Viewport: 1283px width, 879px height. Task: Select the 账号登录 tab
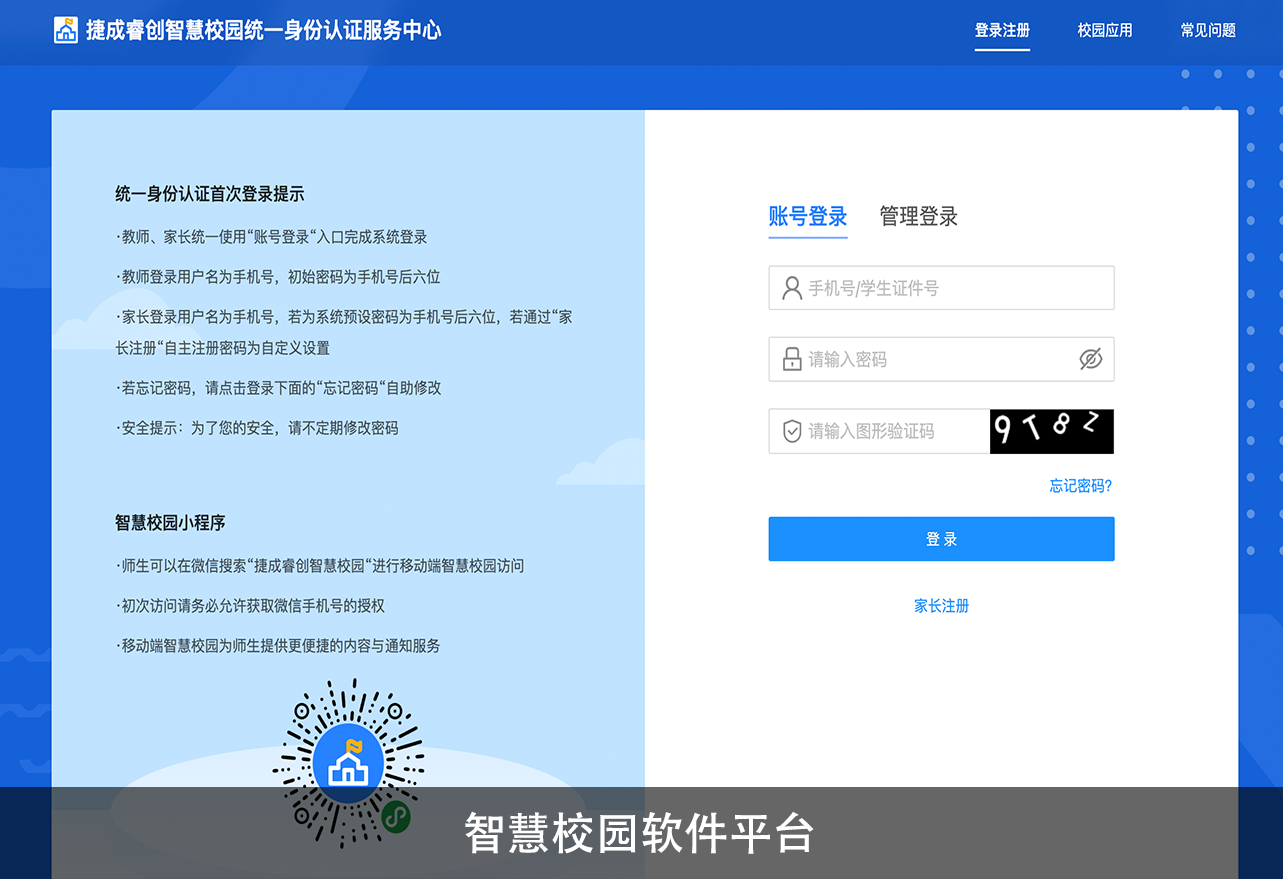point(808,216)
